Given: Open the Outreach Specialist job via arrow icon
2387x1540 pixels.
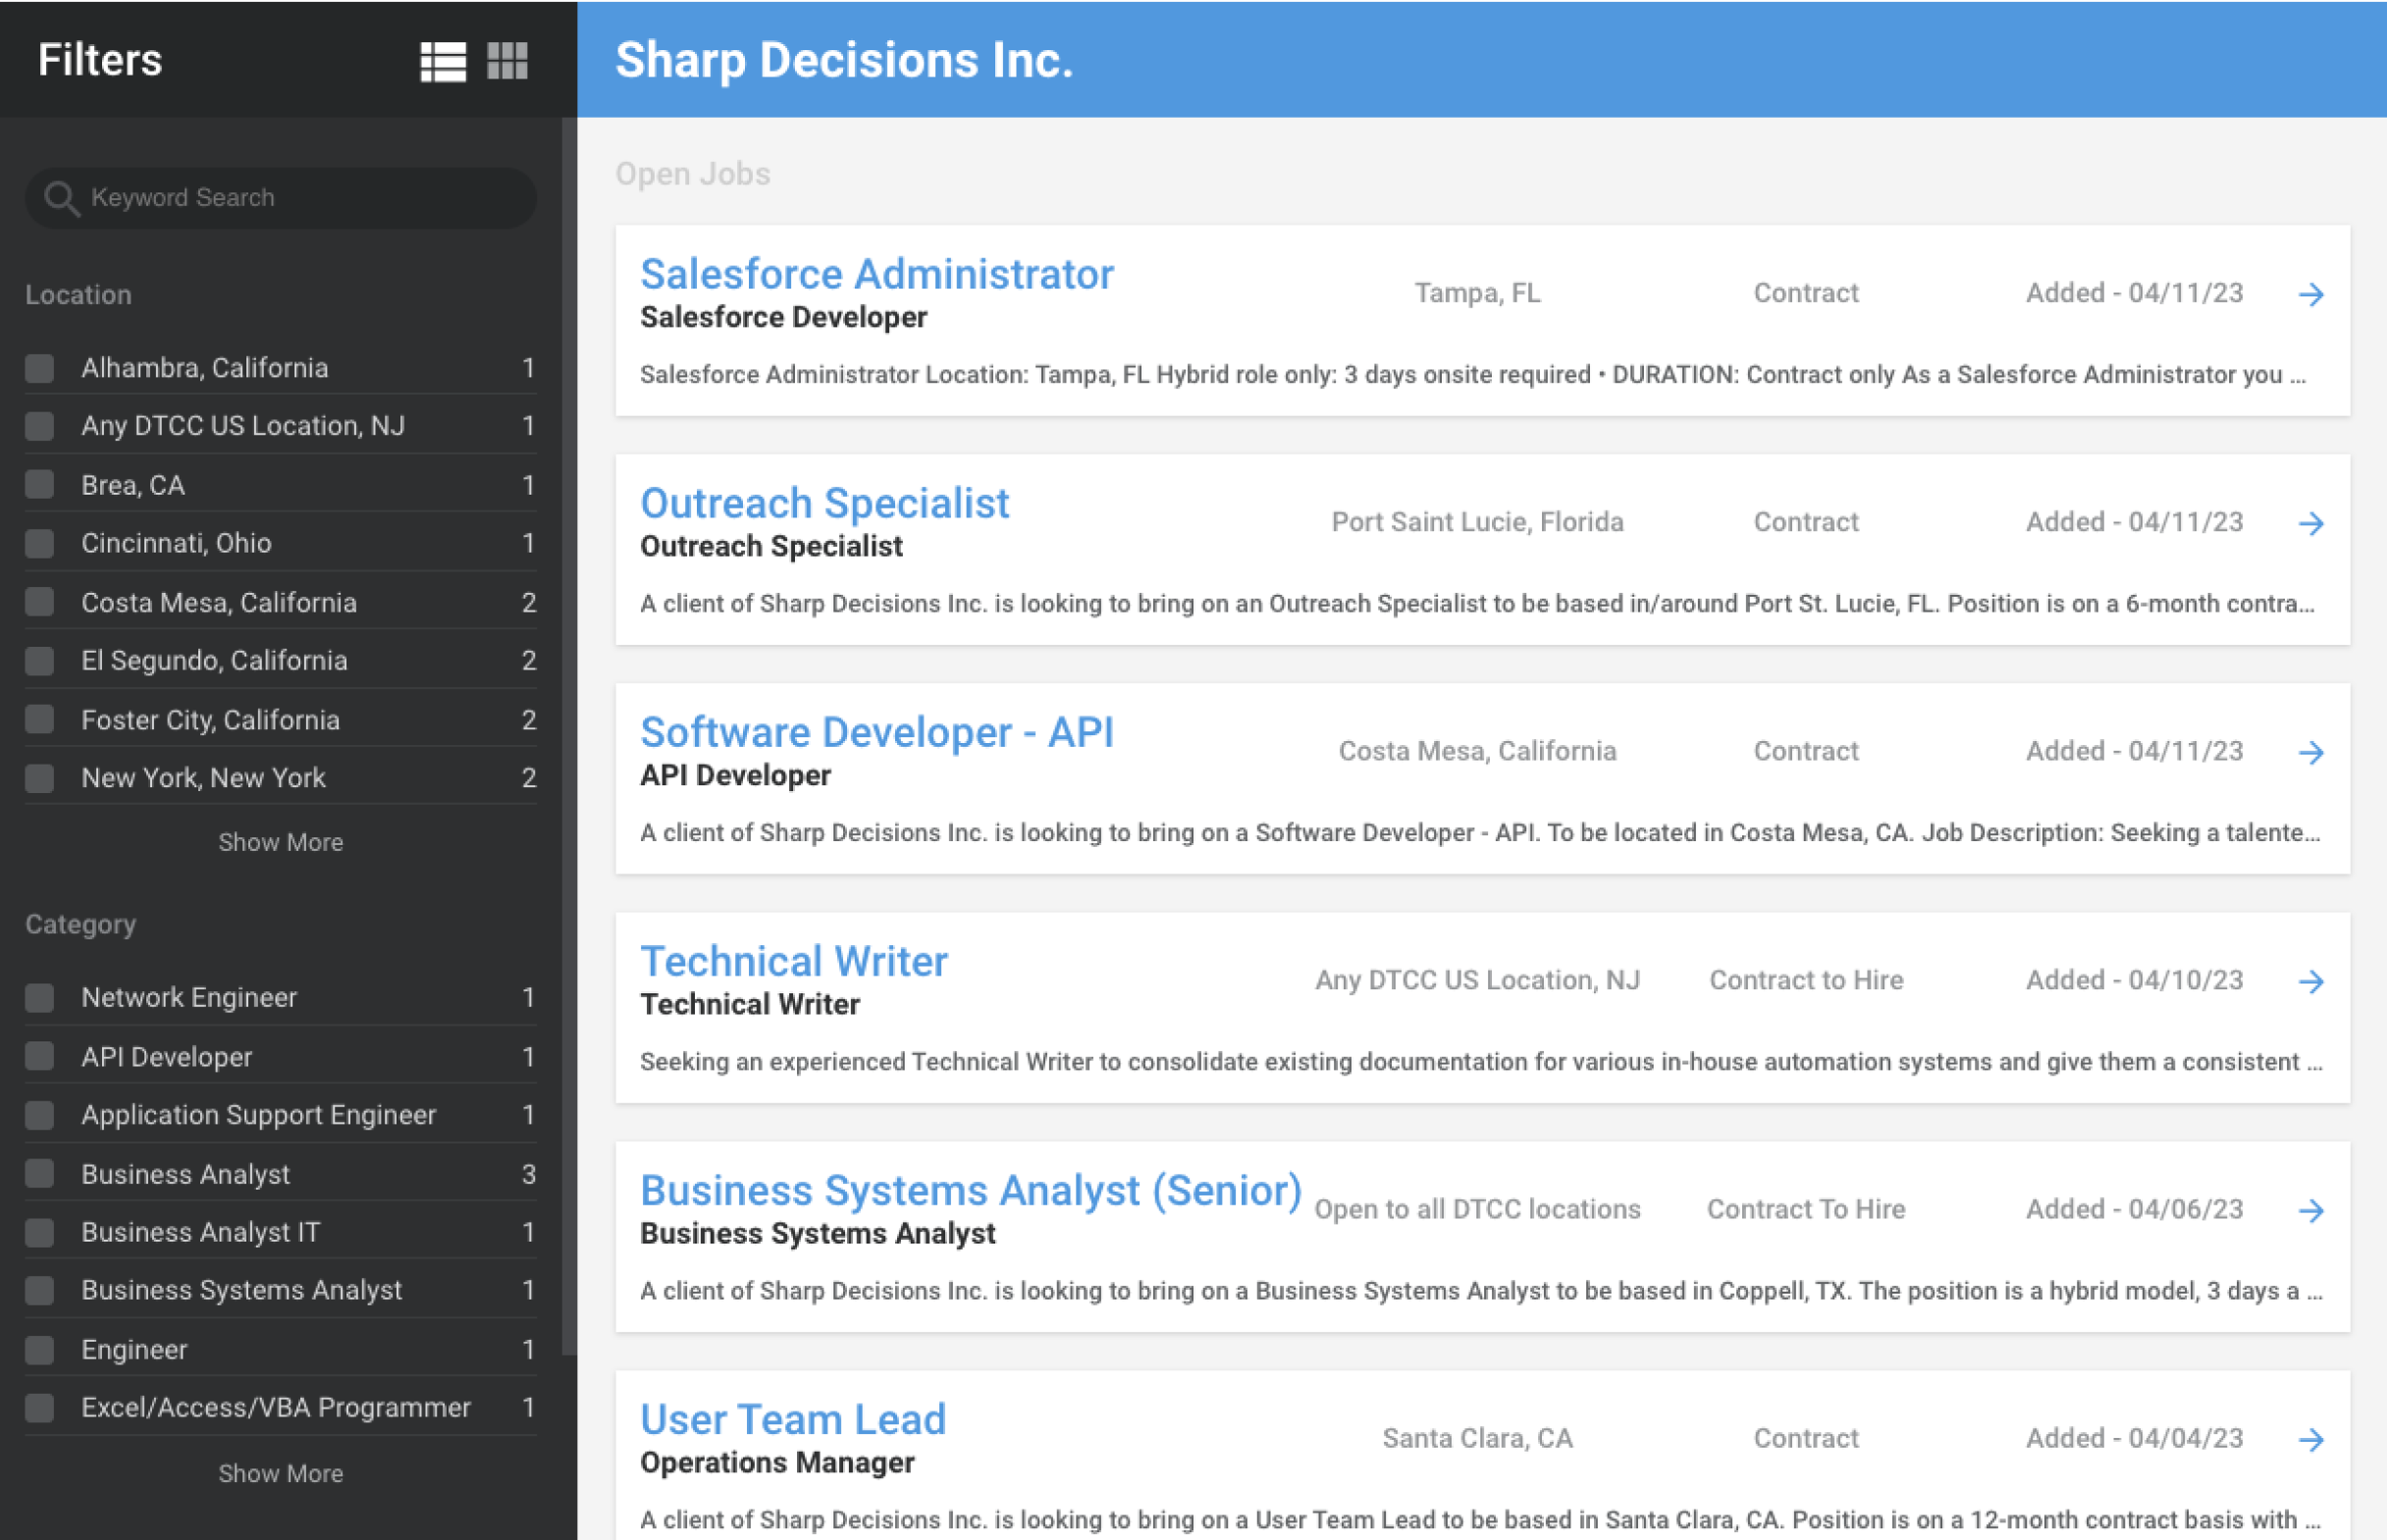Looking at the screenshot, I should (x=2313, y=523).
